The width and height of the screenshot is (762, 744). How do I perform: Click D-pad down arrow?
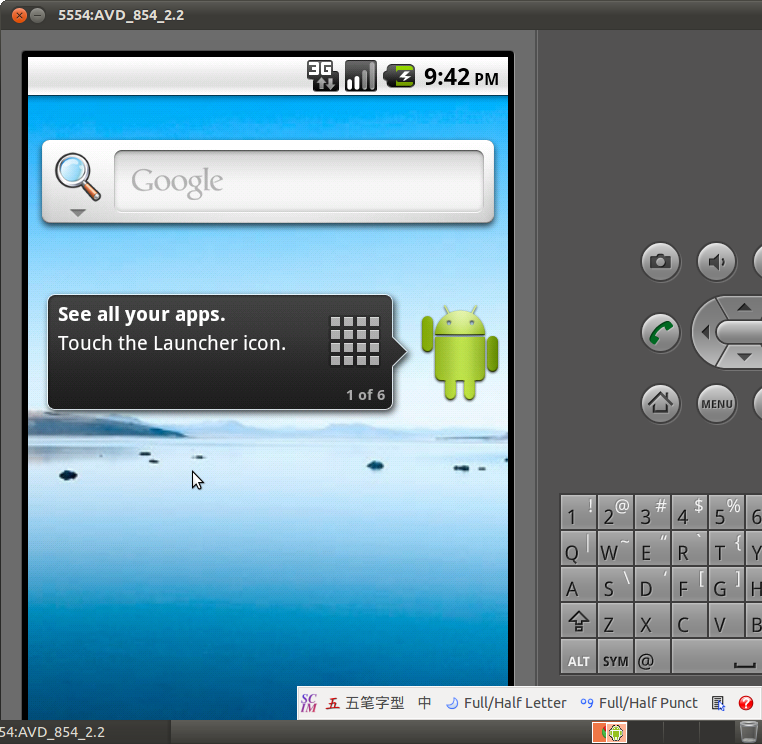pyautogui.click(x=744, y=357)
